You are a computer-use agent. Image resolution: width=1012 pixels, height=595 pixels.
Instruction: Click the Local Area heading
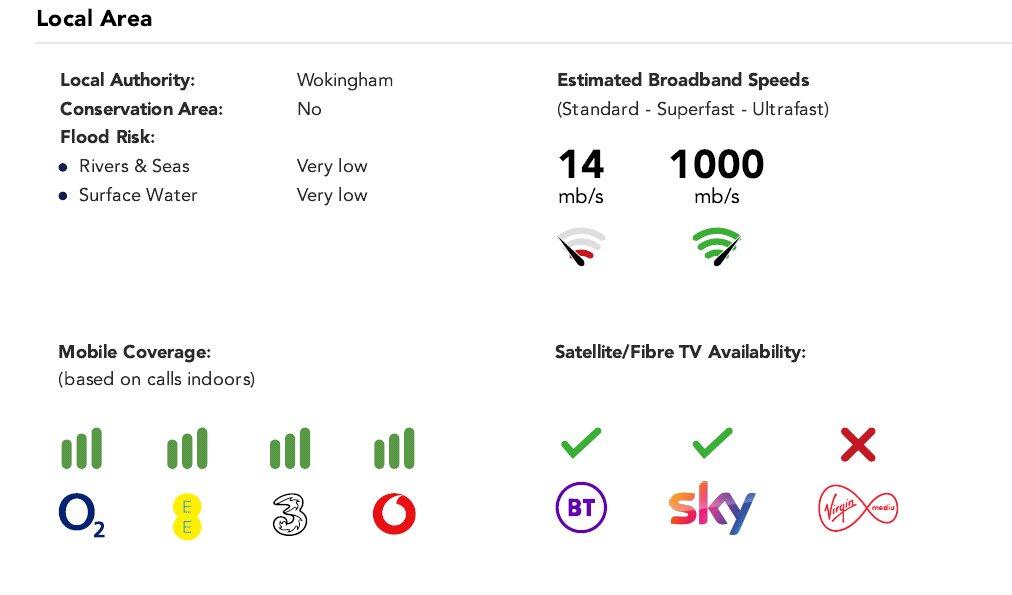tap(94, 19)
